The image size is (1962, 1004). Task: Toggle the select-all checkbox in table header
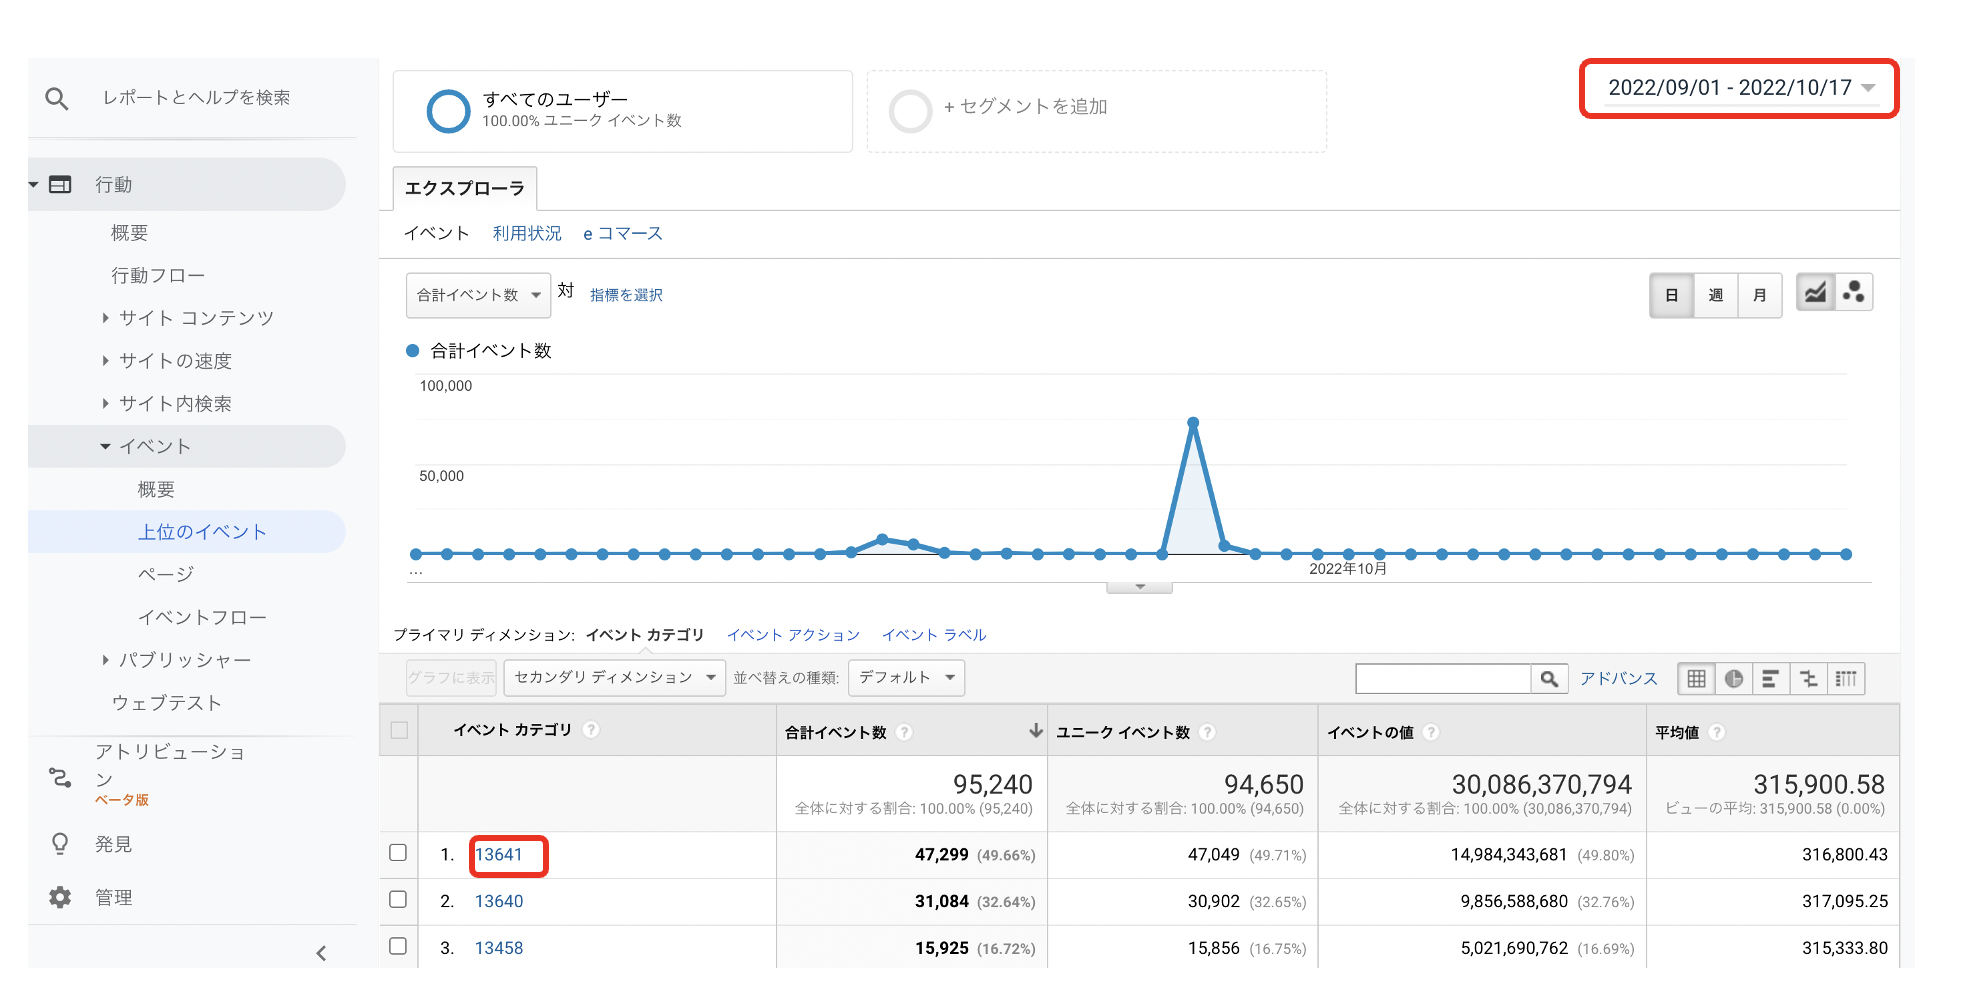pos(399,730)
